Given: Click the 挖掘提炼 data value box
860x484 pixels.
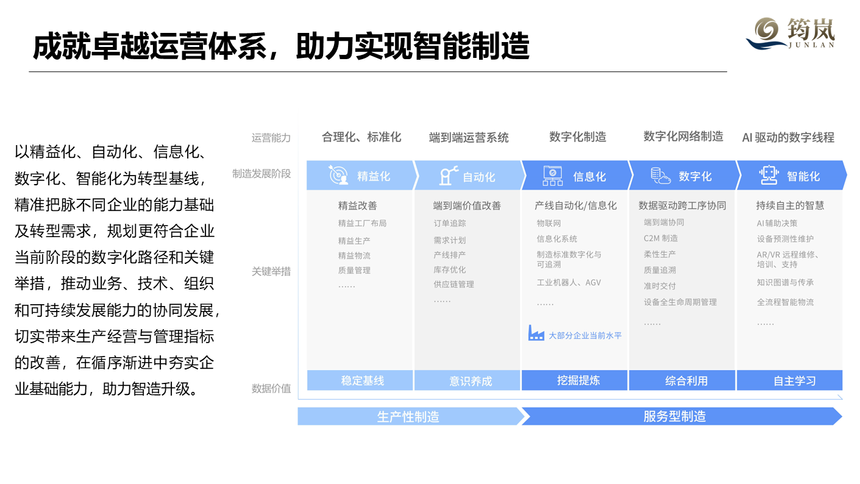Looking at the screenshot, I should (x=574, y=380).
